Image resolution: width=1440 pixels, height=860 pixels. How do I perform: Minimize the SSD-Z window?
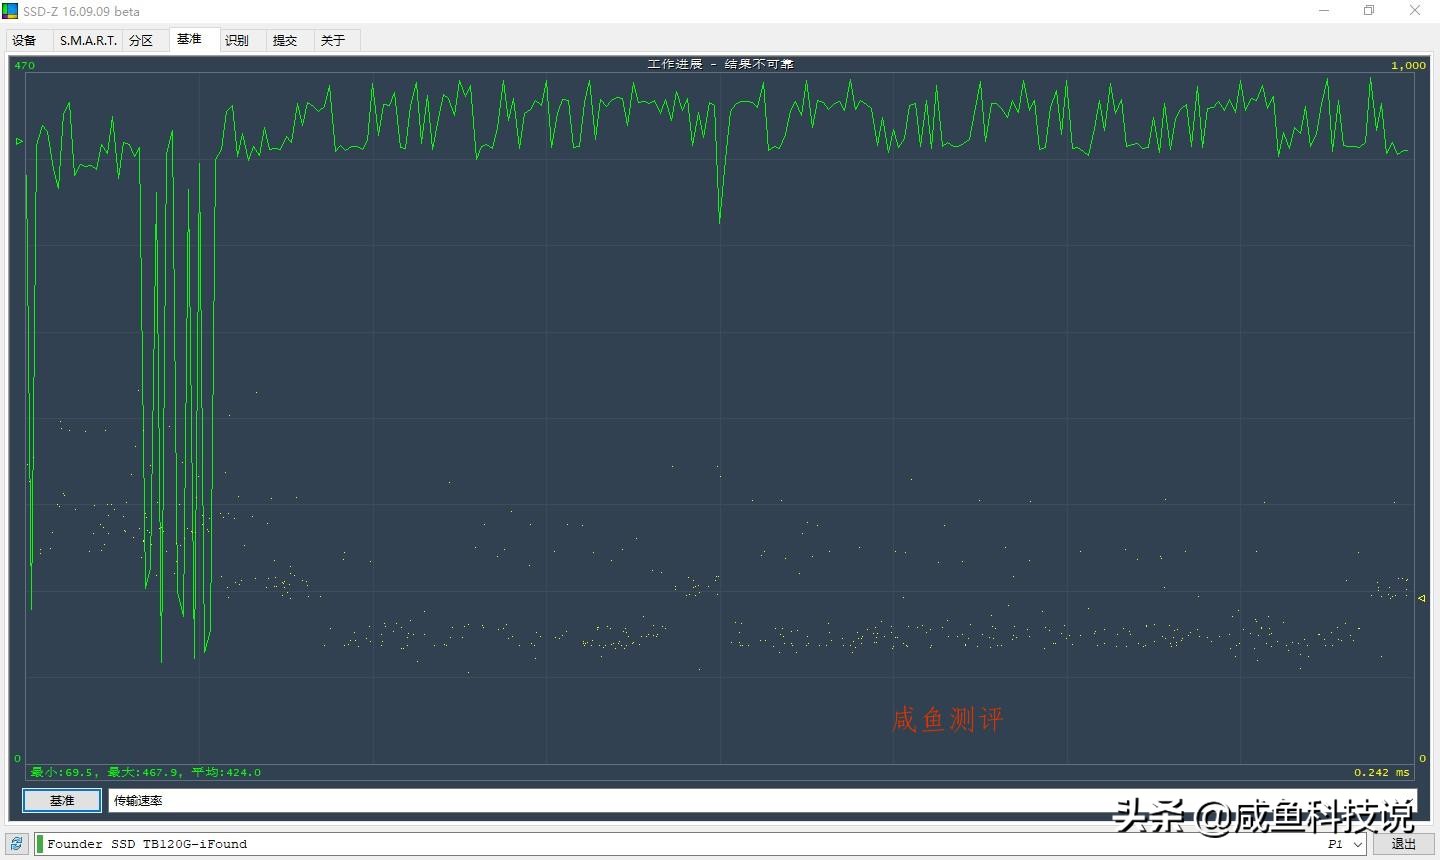1324,11
